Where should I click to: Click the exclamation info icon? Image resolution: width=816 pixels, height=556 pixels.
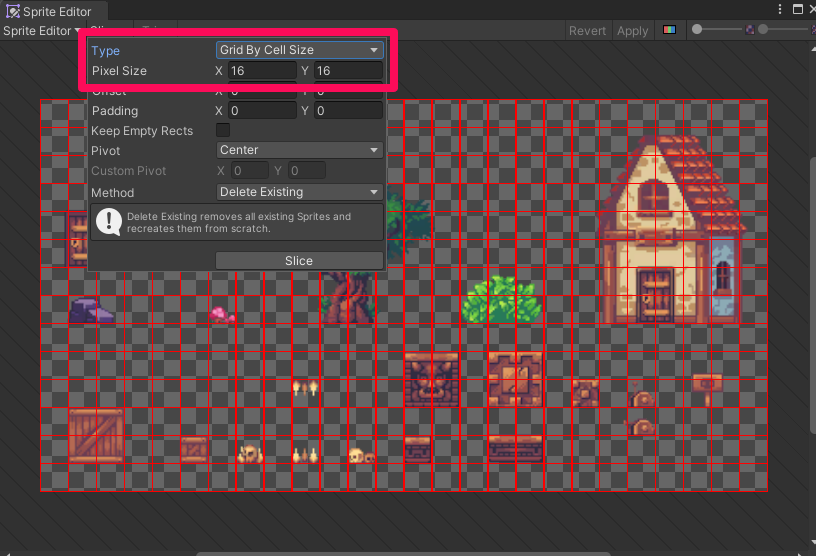click(109, 222)
